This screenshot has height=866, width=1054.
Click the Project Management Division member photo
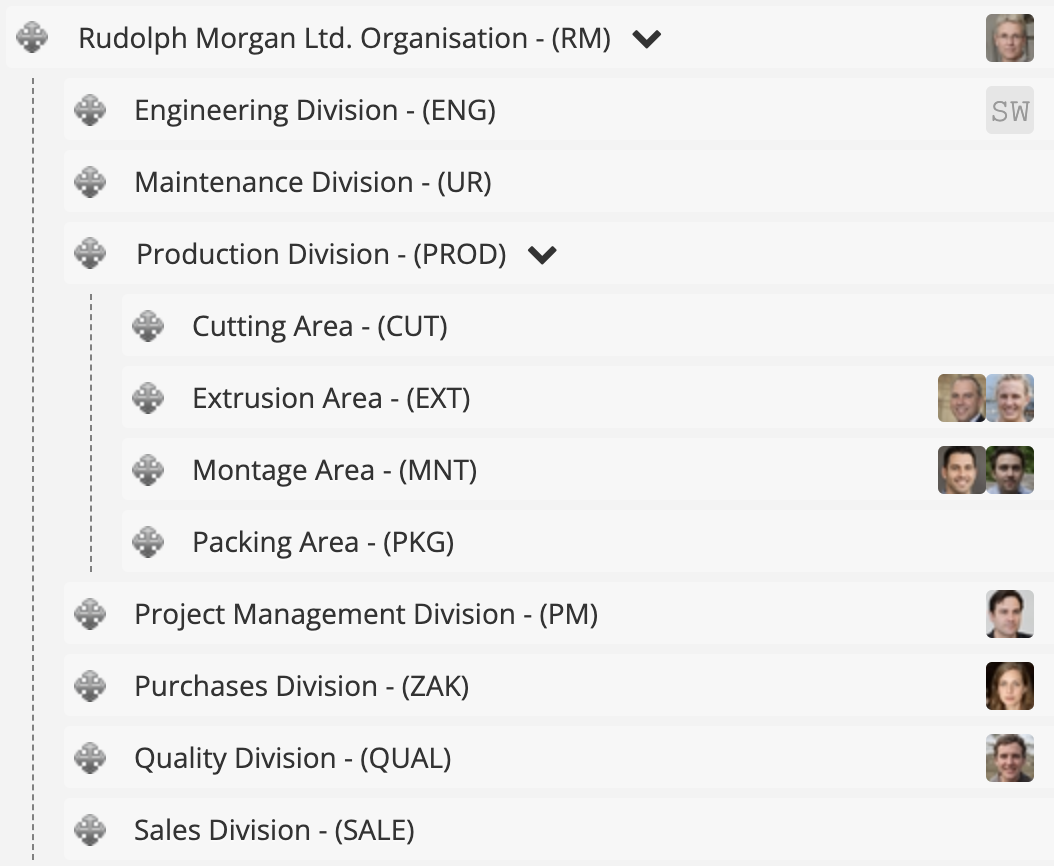1009,614
